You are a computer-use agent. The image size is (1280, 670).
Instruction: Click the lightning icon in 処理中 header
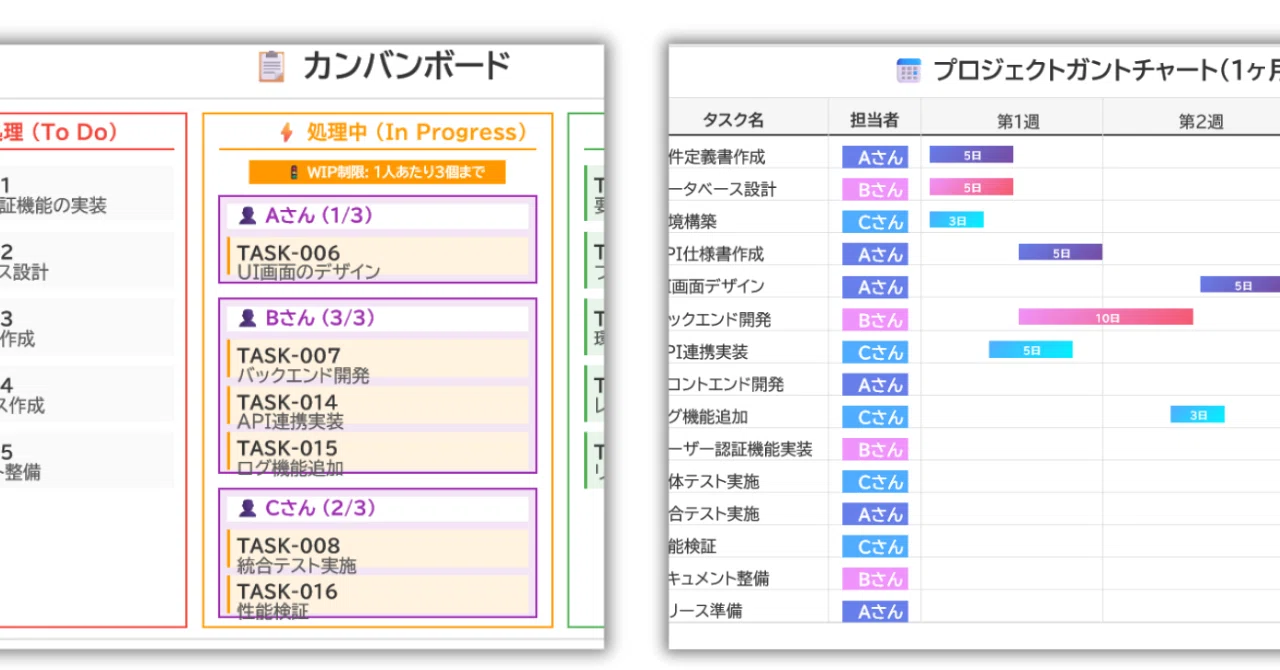286,132
